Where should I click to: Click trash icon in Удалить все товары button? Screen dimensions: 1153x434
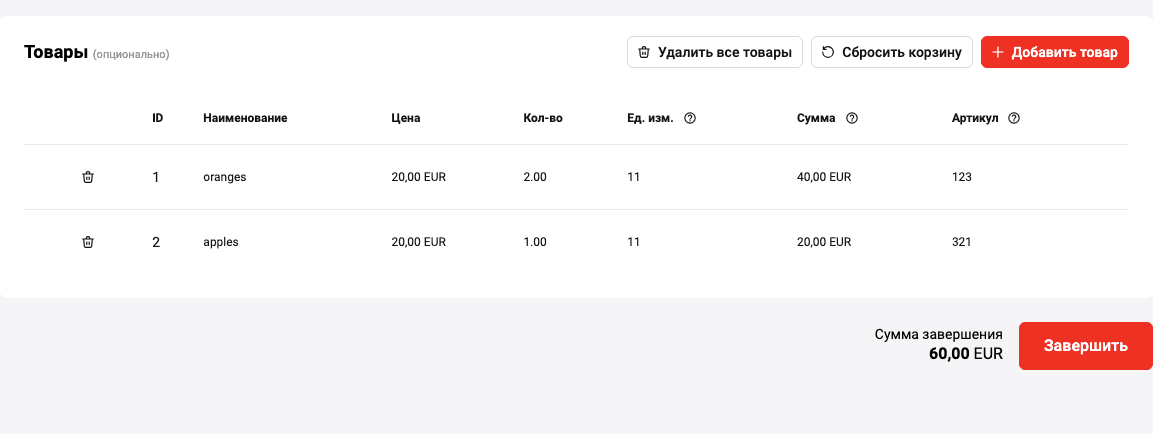pos(644,52)
